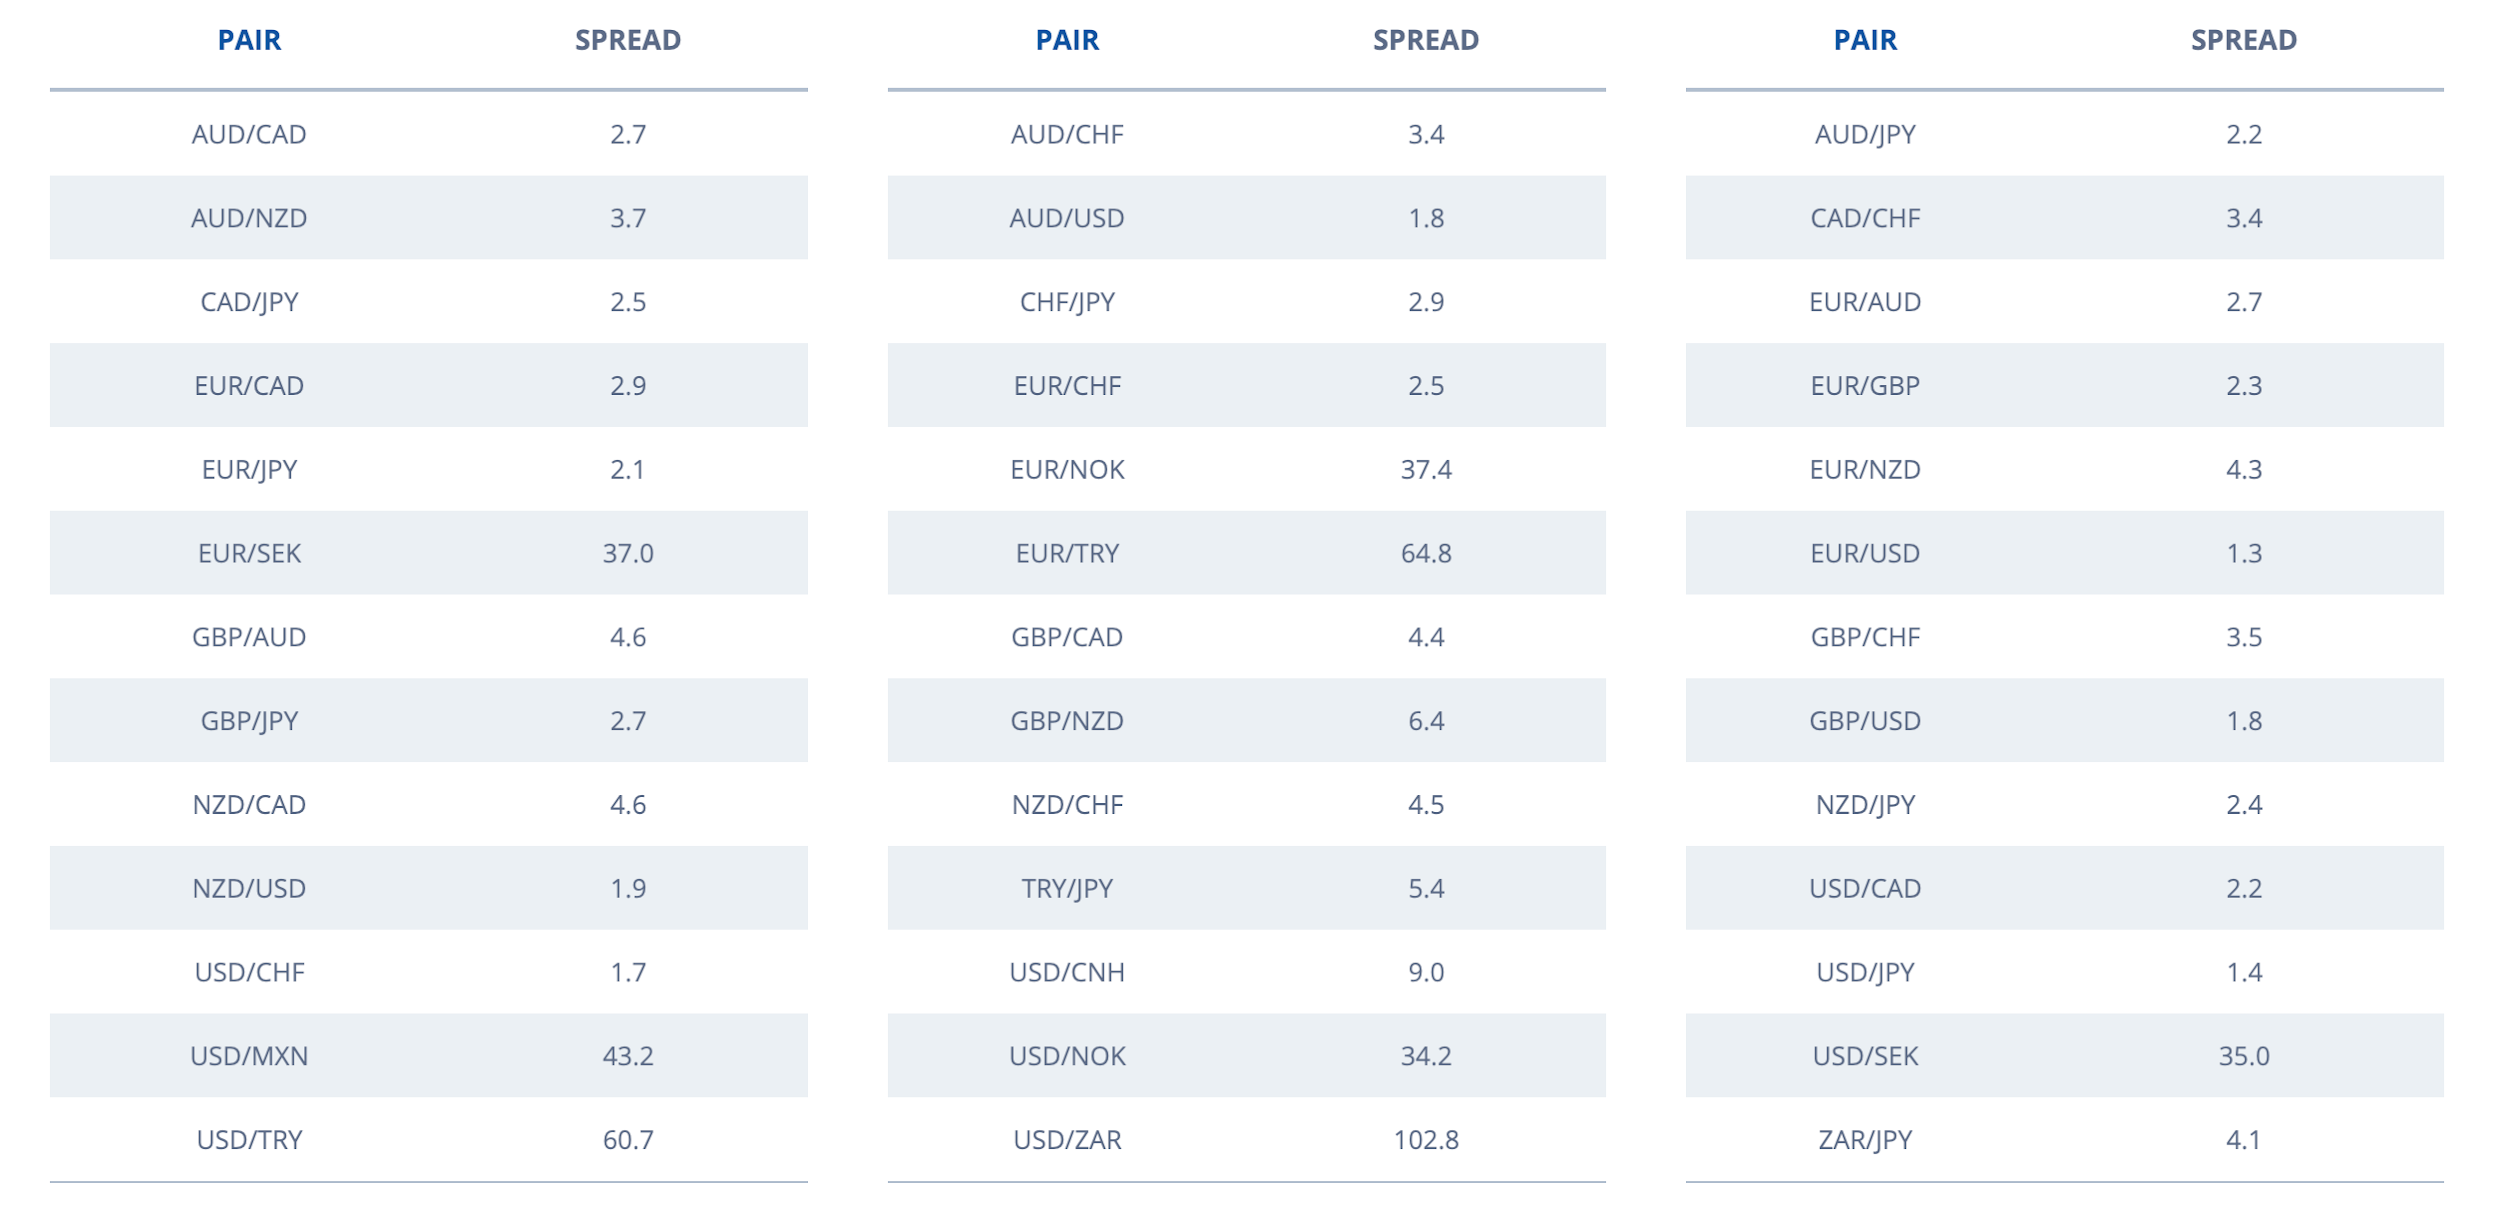The height and width of the screenshot is (1207, 2500).
Task: Click the USD/TRY pair name
Action: tap(249, 1139)
